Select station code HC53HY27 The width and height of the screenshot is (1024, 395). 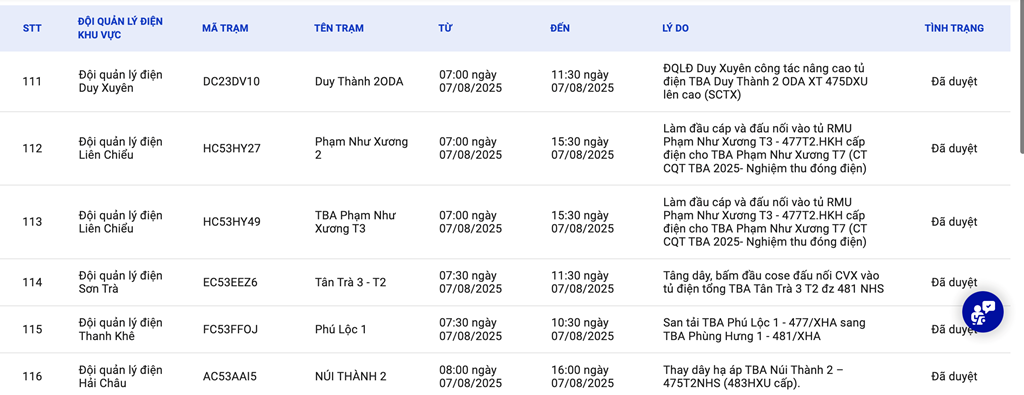pyautogui.click(x=232, y=148)
